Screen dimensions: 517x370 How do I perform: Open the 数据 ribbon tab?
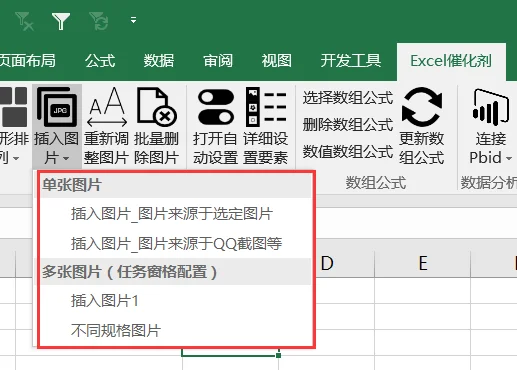(159, 61)
